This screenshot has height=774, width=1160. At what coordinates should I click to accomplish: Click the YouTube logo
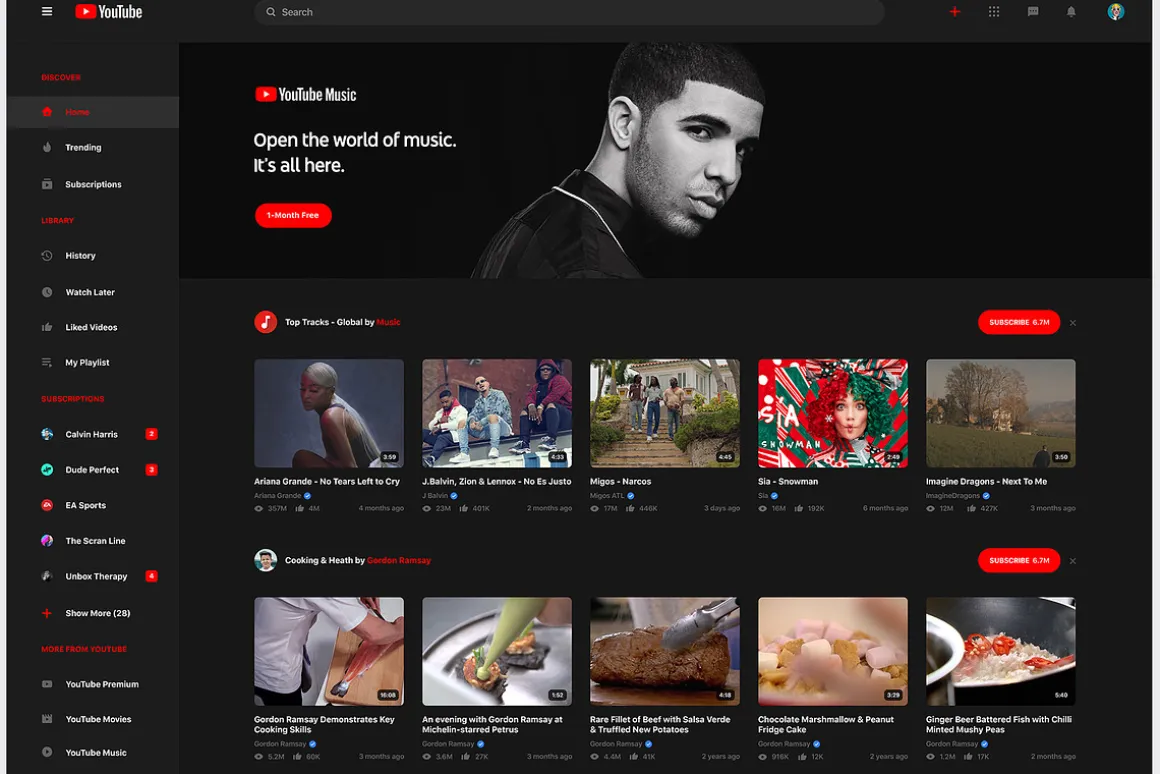click(109, 12)
